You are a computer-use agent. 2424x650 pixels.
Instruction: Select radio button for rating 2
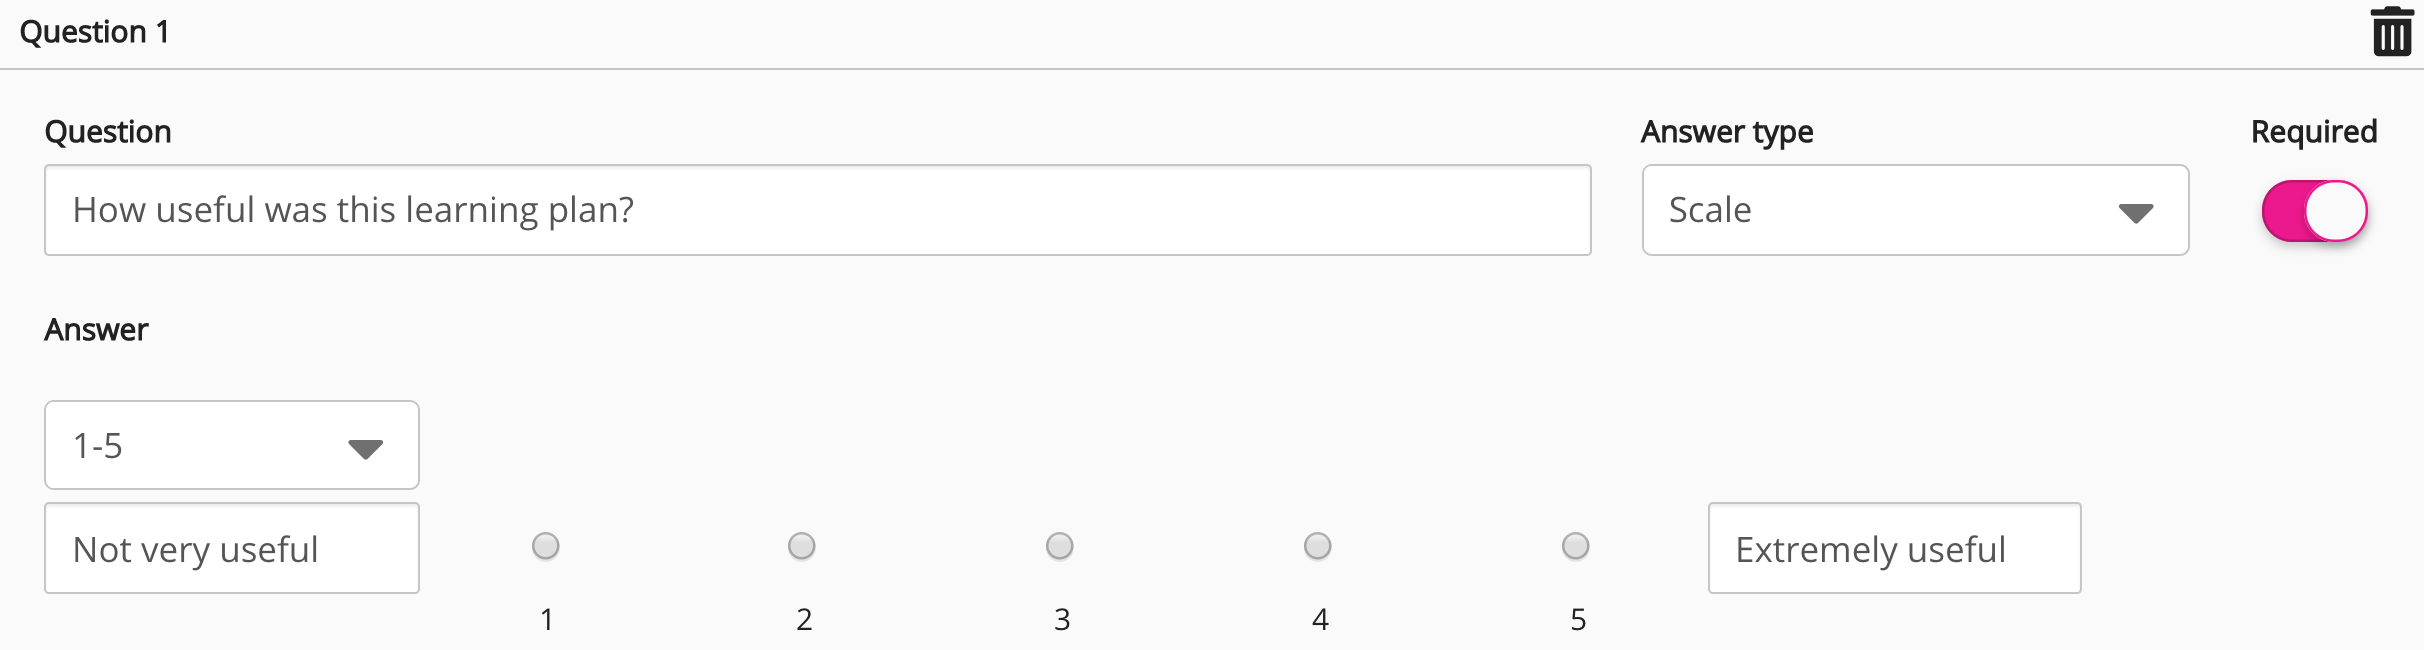tap(802, 546)
